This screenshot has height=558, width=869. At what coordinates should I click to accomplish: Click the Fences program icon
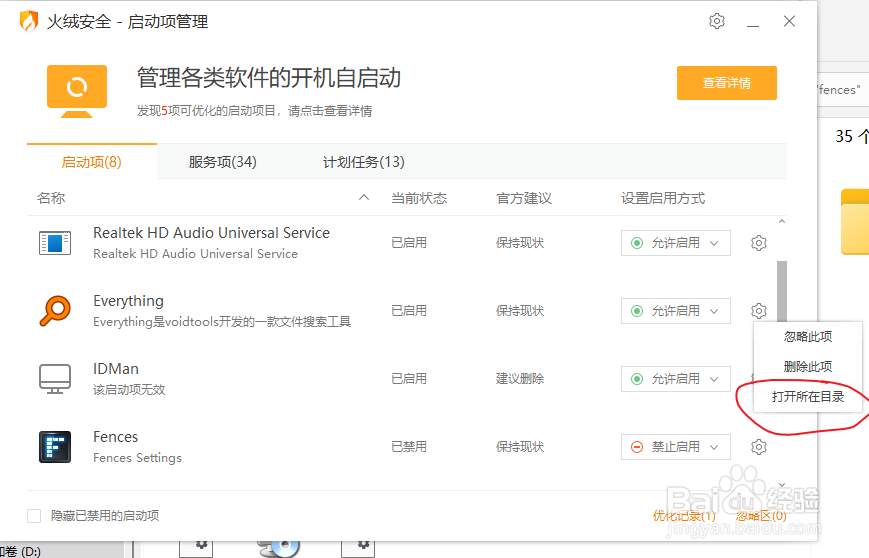coord(55,447)
